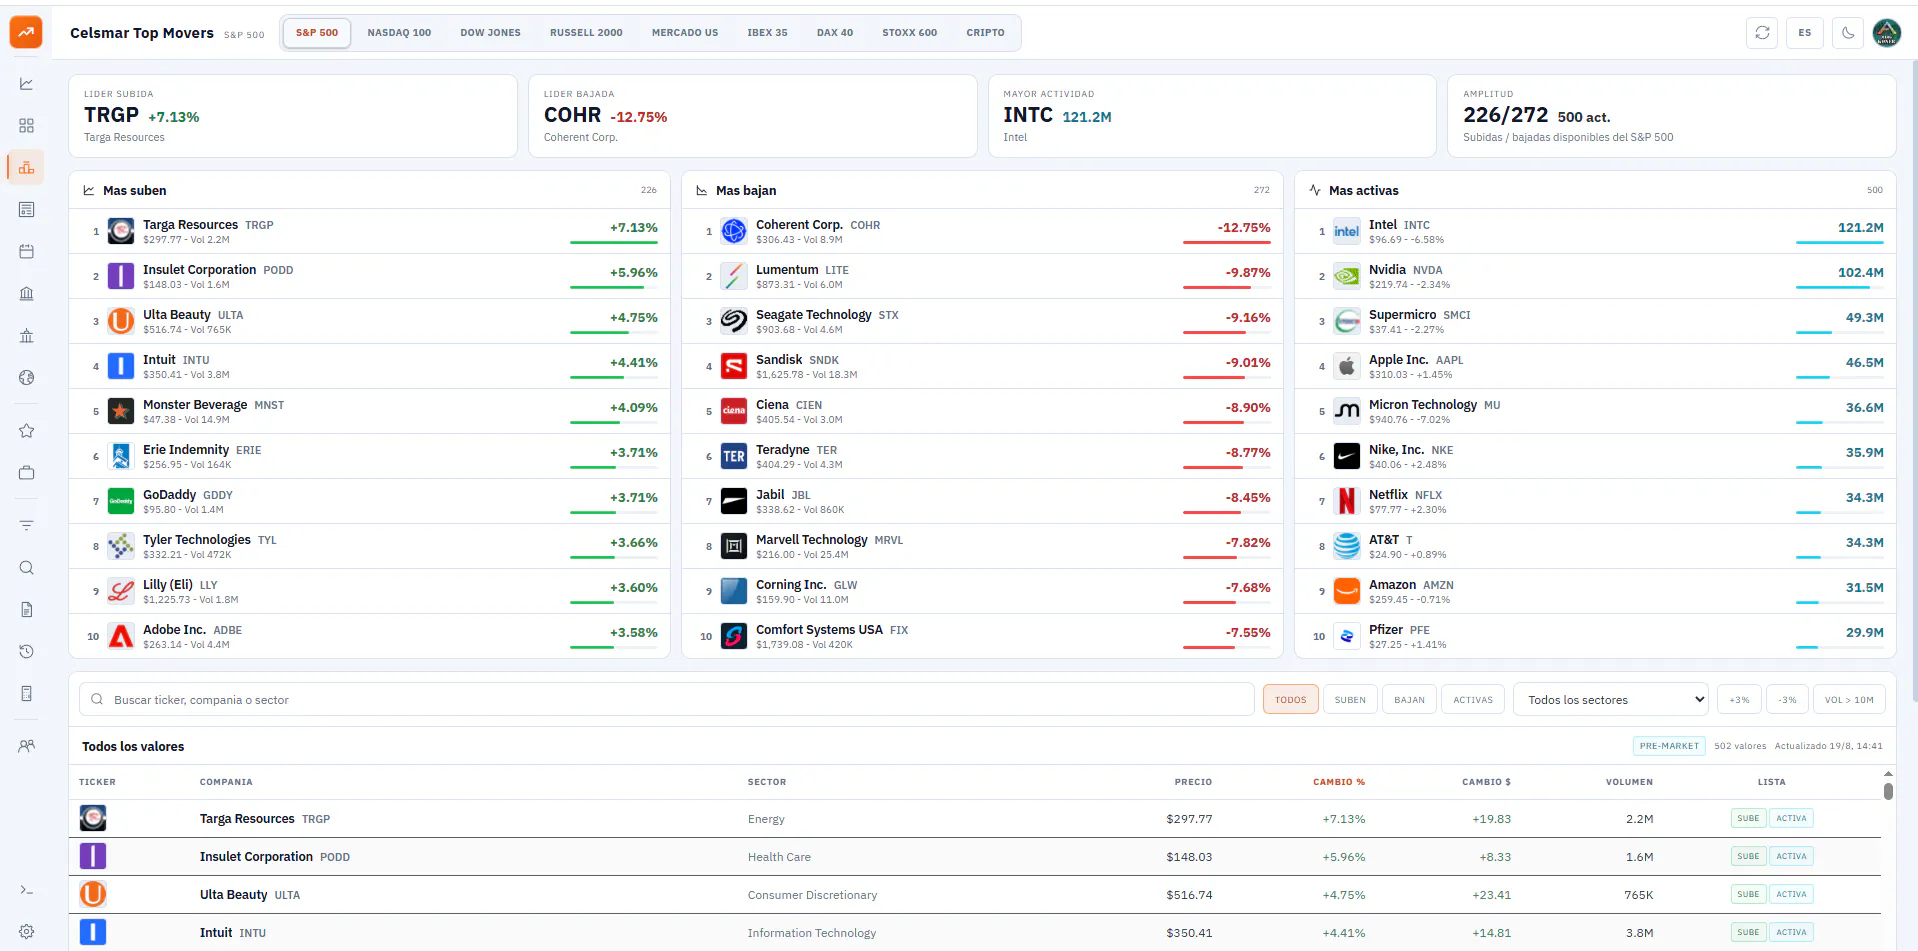1918x951 pixels.
Task: Toggle the +3% filter chip
Action: point(1740,700)
